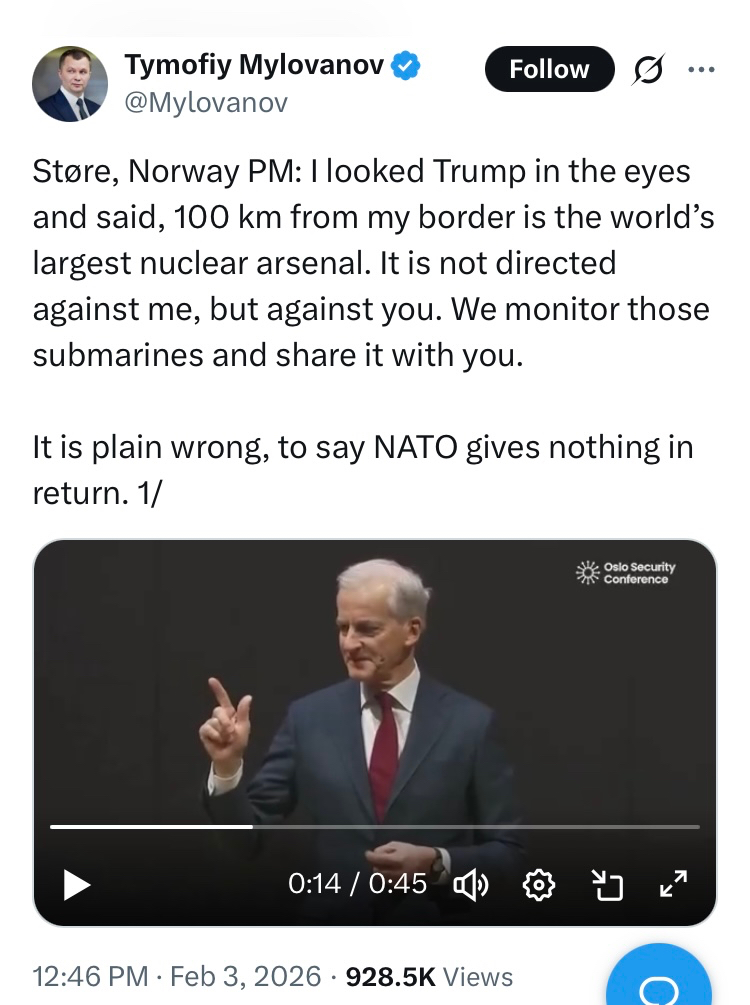View the 928.5K Views count
750x1005 pixels.
[429, 976]
